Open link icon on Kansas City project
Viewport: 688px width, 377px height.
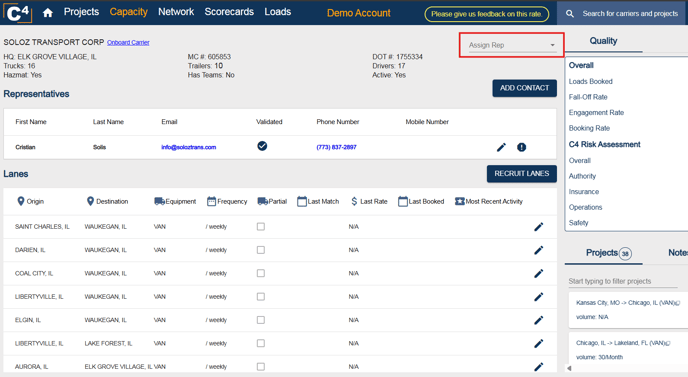(678, 303)
